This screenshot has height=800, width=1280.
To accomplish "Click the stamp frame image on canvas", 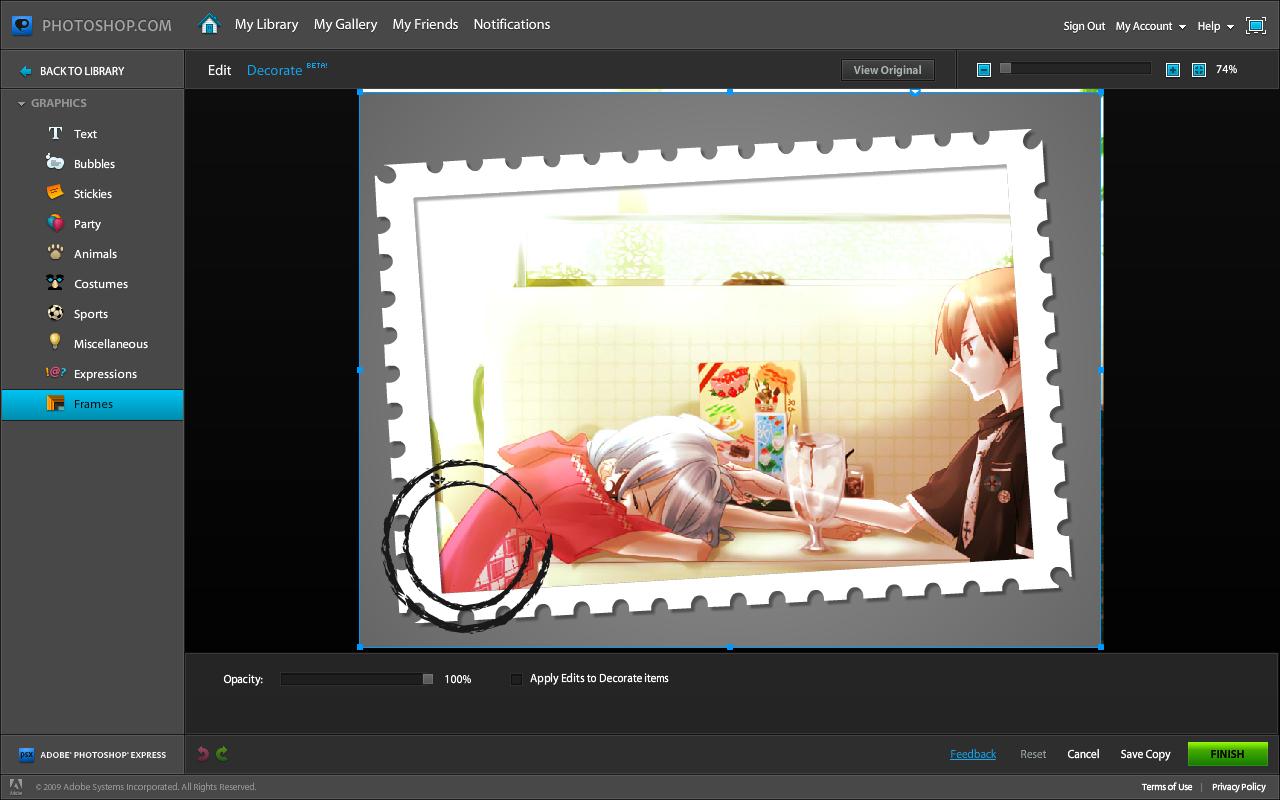I will tap(730, 370).
